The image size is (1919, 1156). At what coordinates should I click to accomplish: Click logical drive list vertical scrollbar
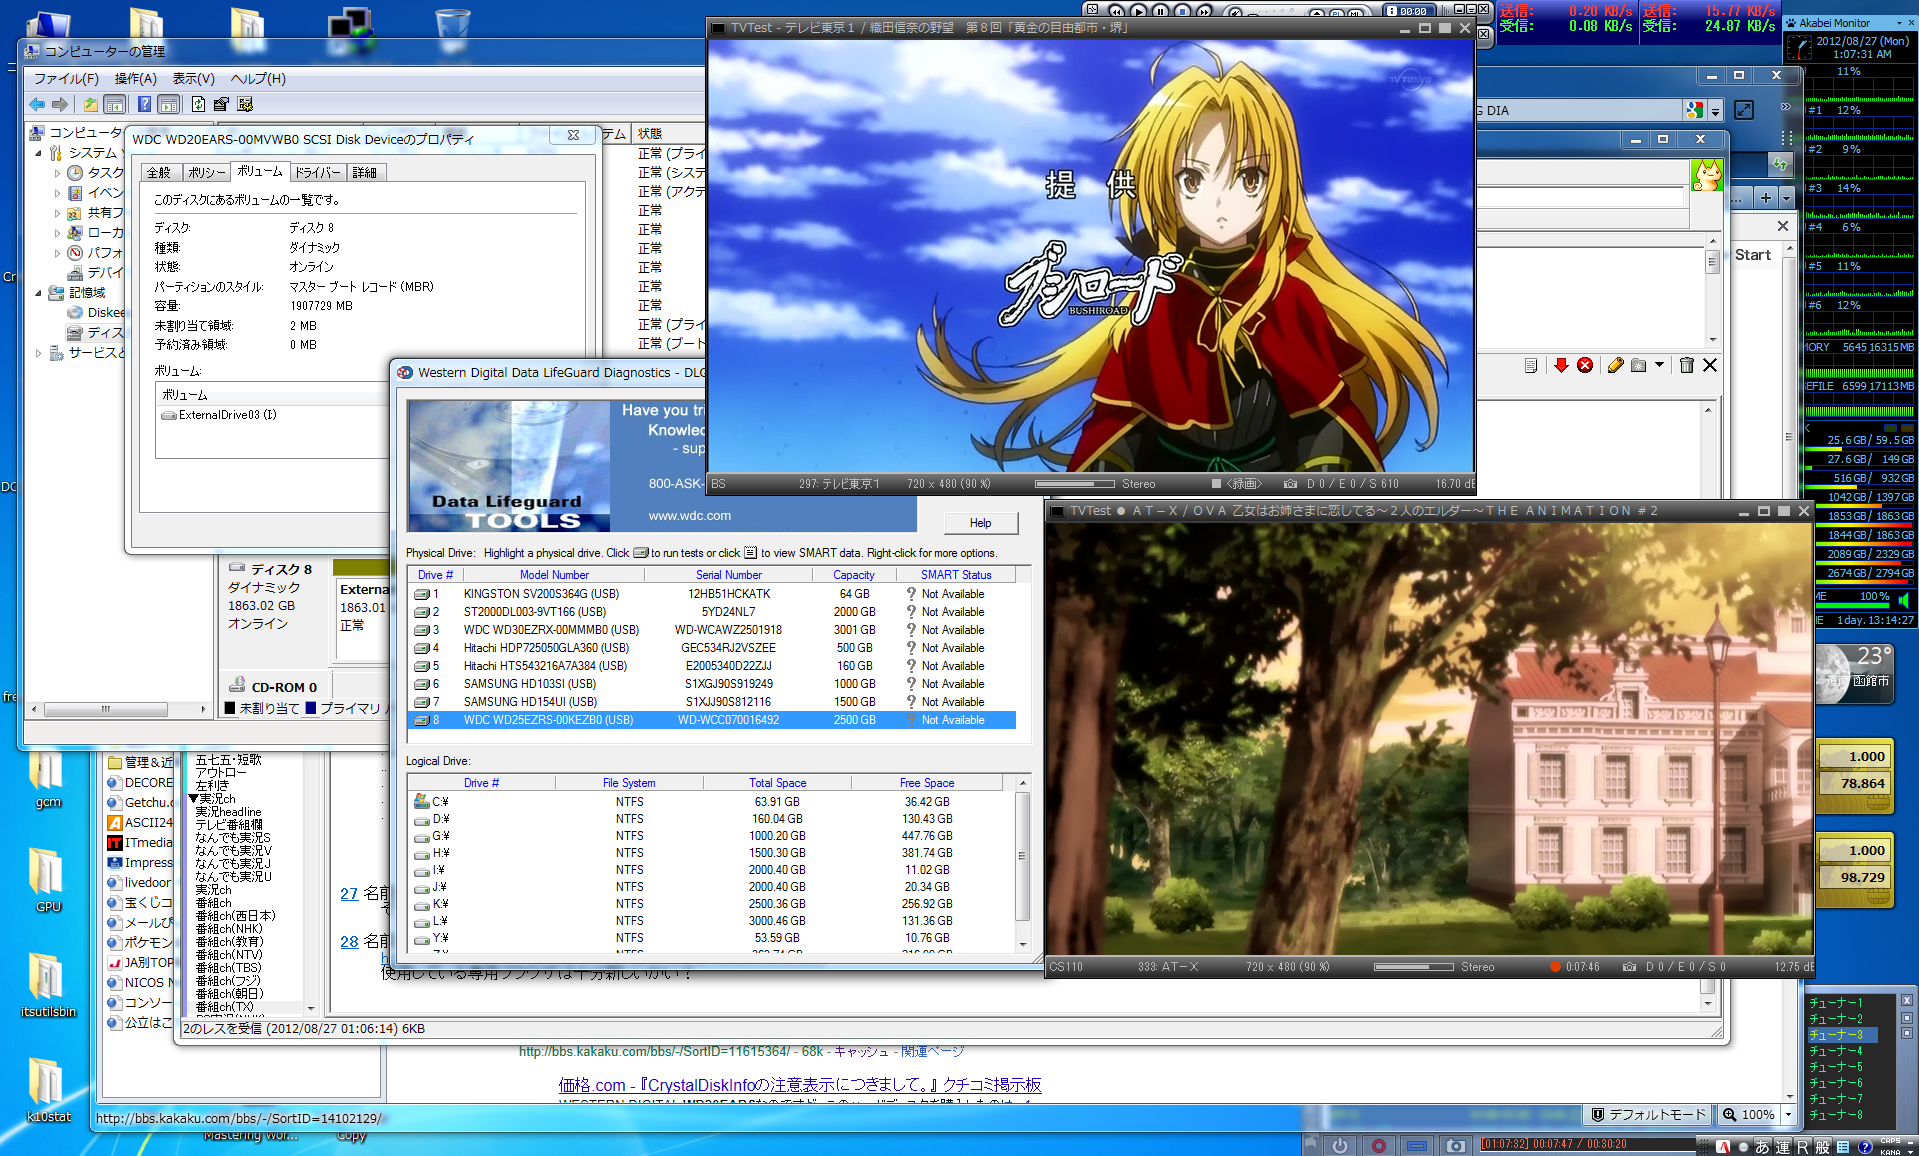[x=1022, y=862]
